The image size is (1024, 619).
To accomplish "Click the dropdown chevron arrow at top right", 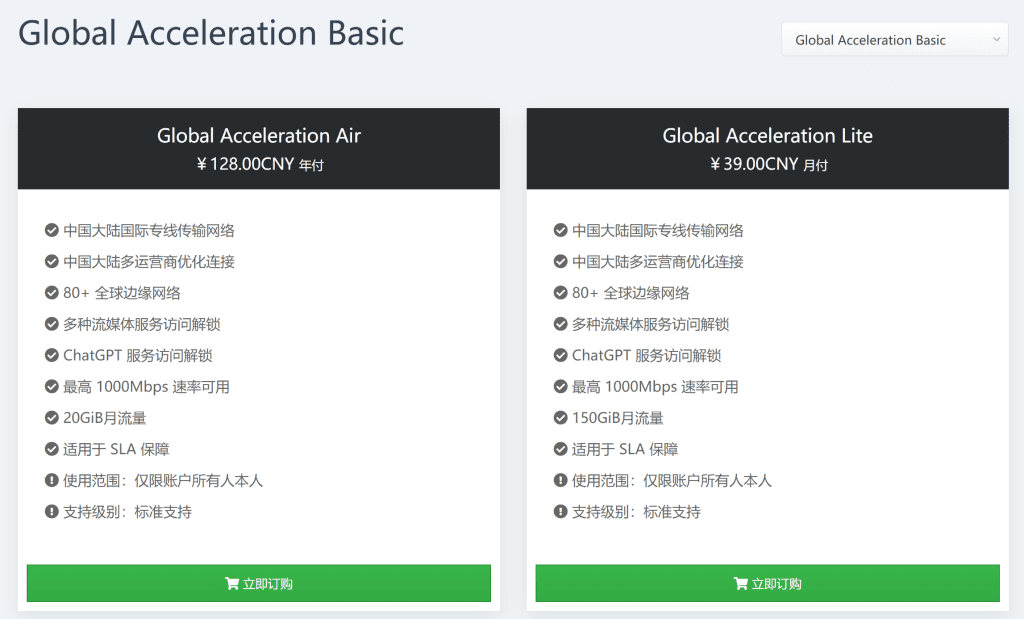I will click(x=996, y=40).
